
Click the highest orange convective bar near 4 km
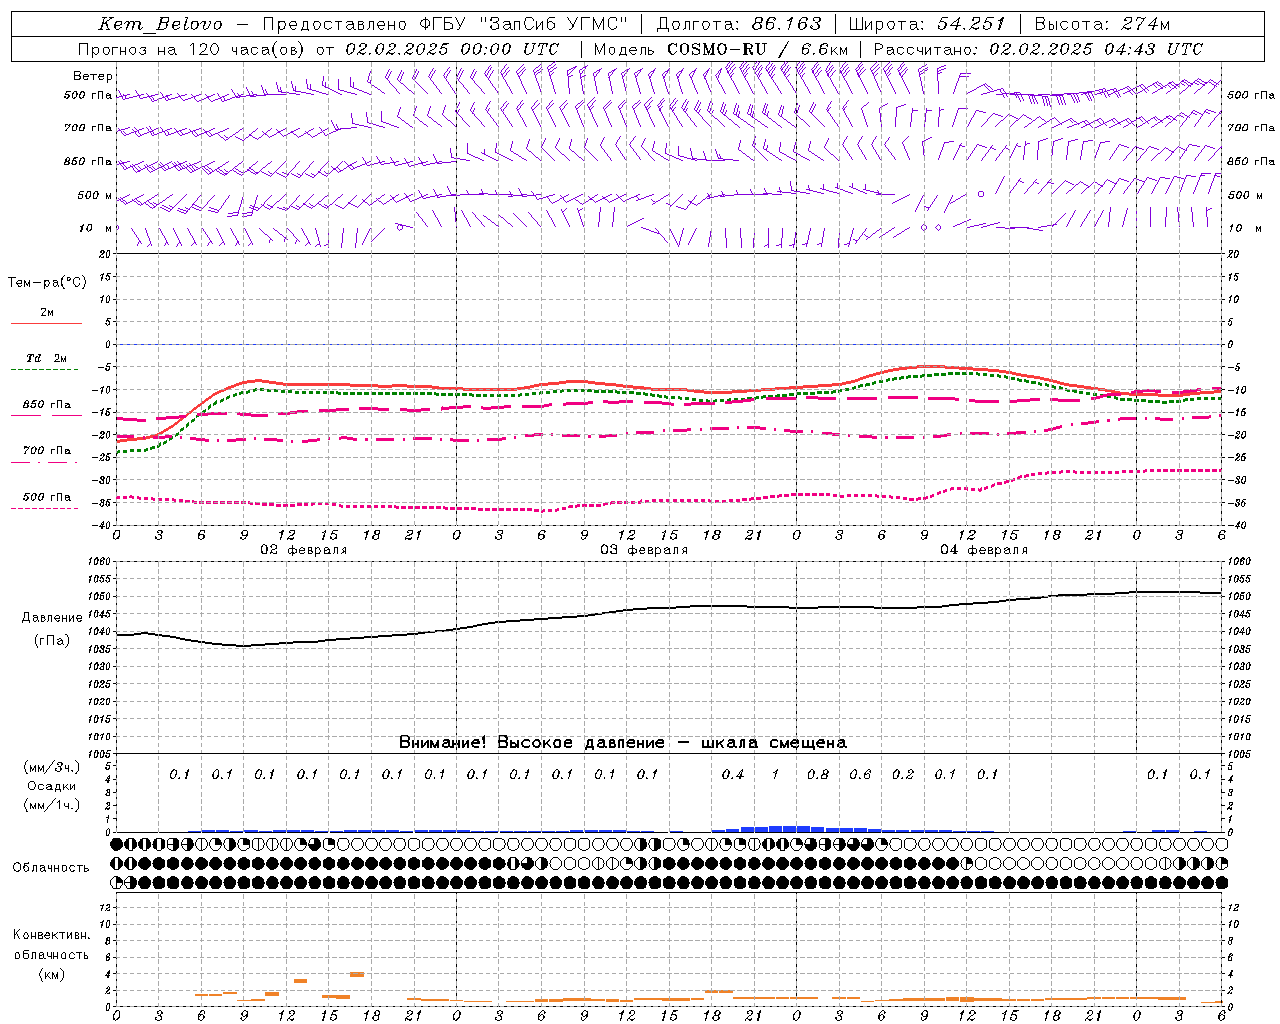(x=357, y=974)
